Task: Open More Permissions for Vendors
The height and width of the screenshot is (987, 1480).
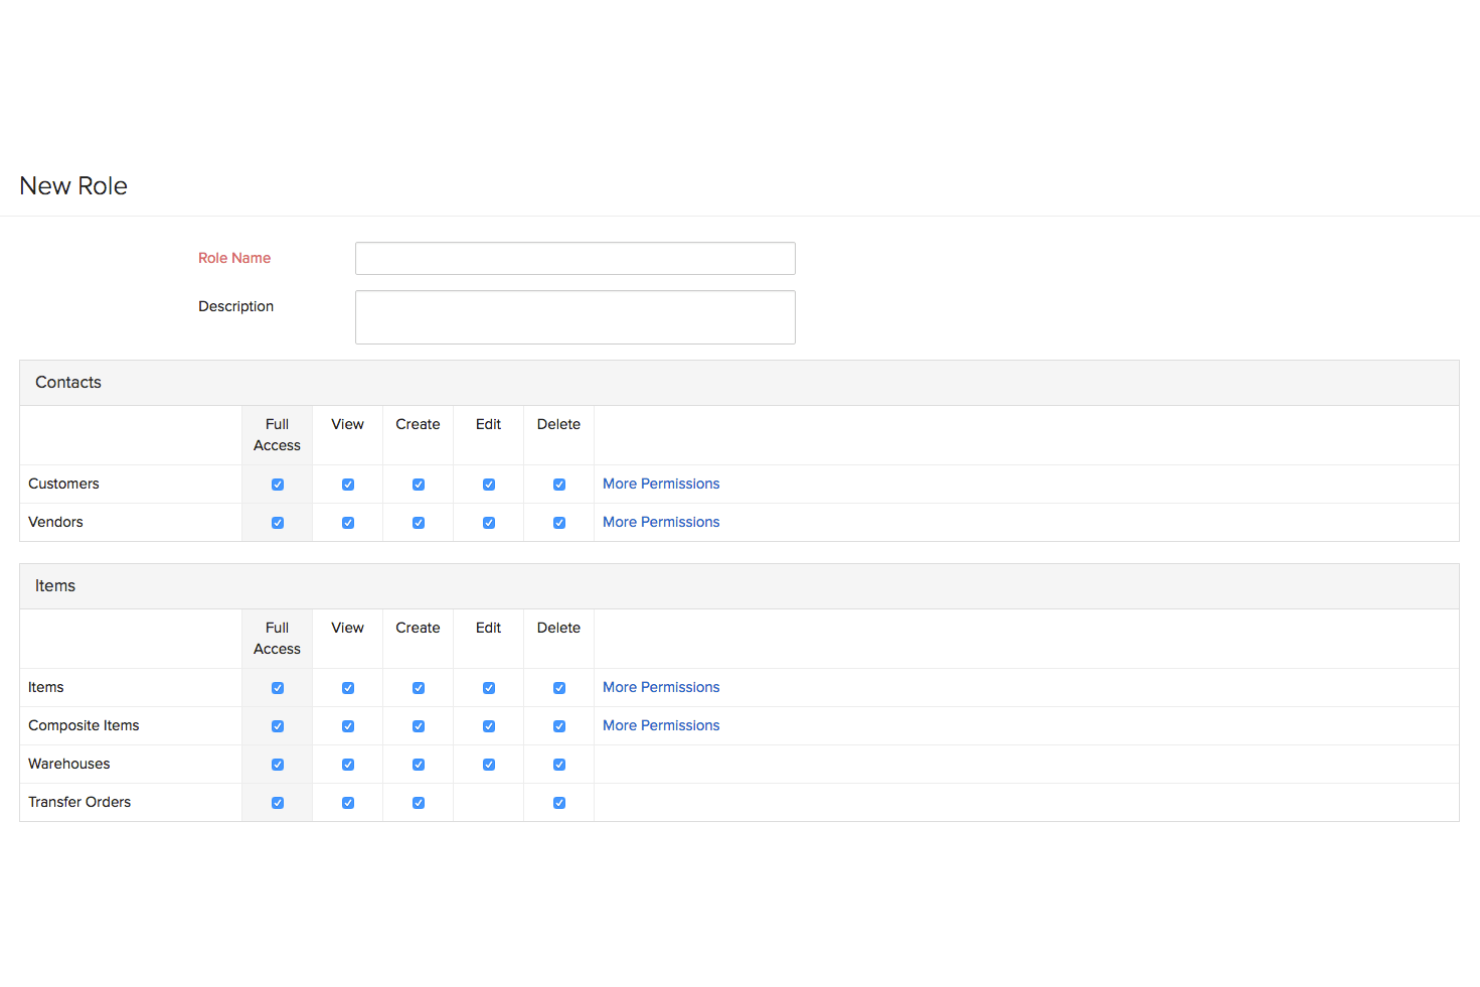Action: [x=661, y=522]
